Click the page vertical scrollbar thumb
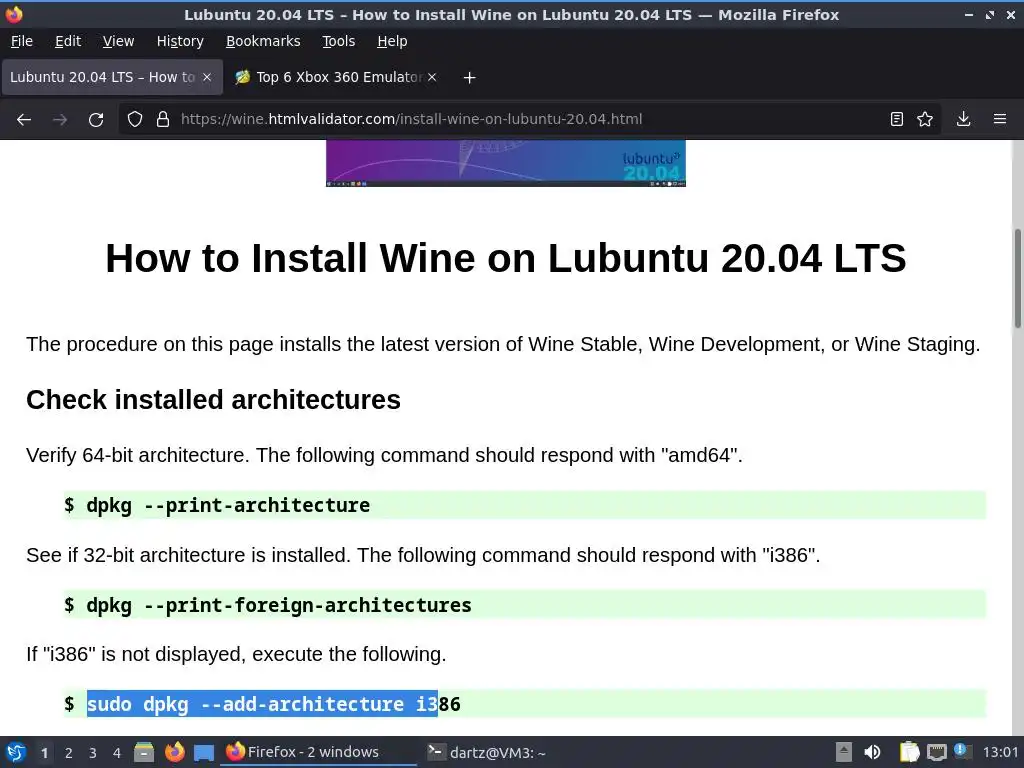Screen dimensions: 1024x768 (1017, 278)
